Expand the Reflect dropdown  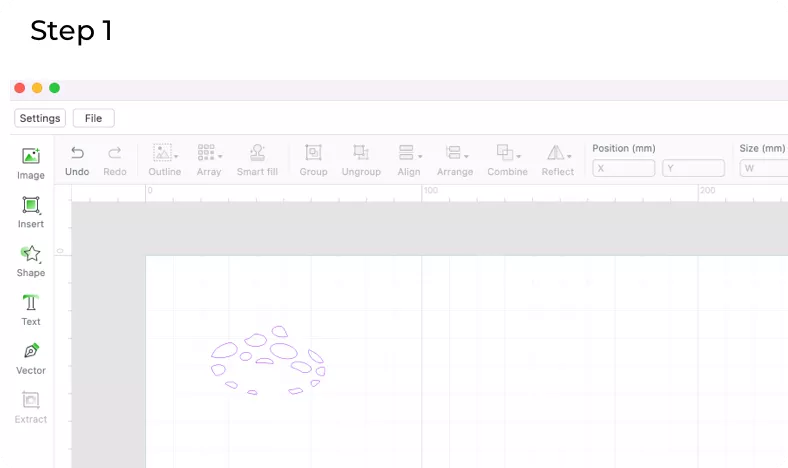pyautogui.click(x=569, y=156)
